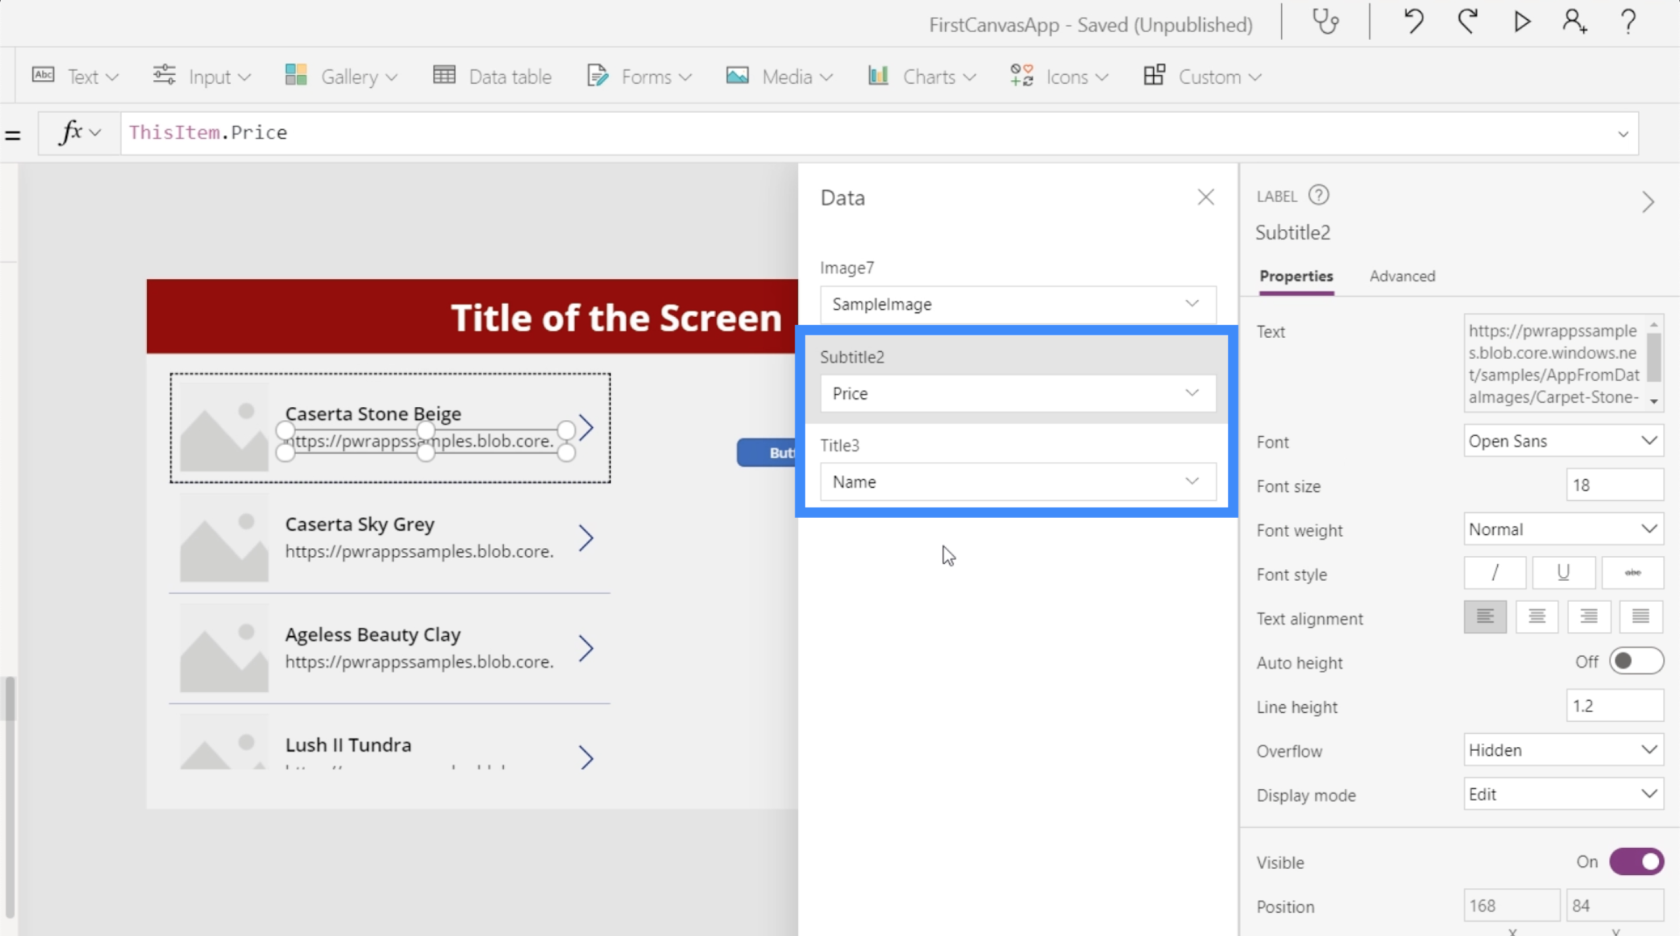Click the Ageless Beauty Clay arrow icon
Image resolution: width=1680 pixels, height=936 pixels.
pyautogui.click(x=587, y=648)
